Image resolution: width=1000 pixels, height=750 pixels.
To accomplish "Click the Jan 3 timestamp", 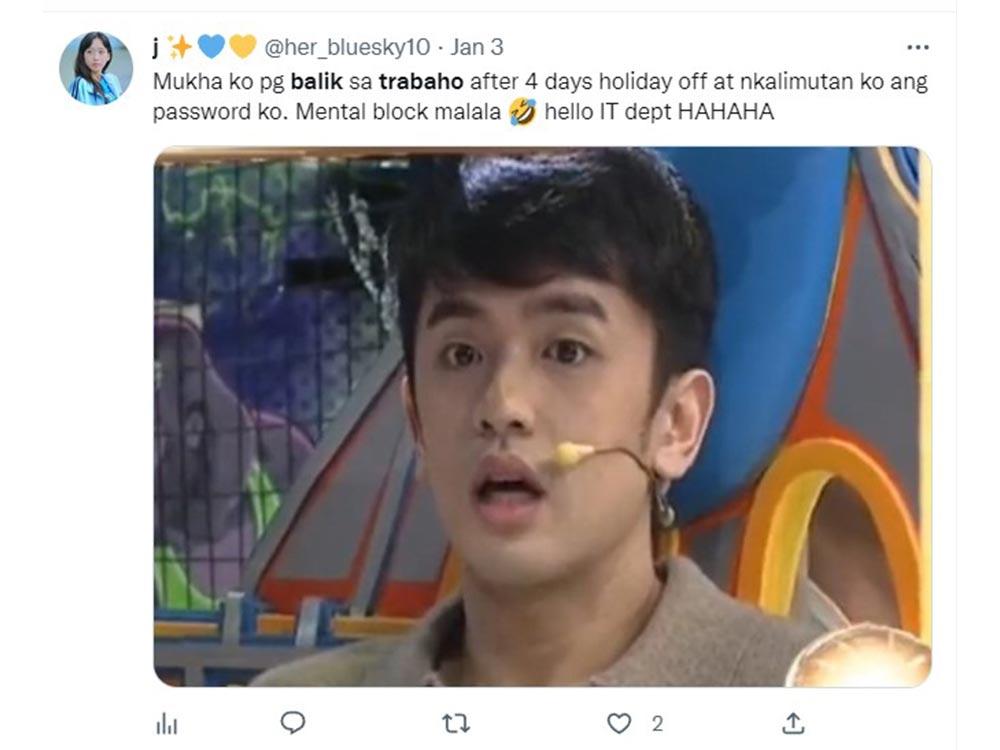I will point(477,47).
